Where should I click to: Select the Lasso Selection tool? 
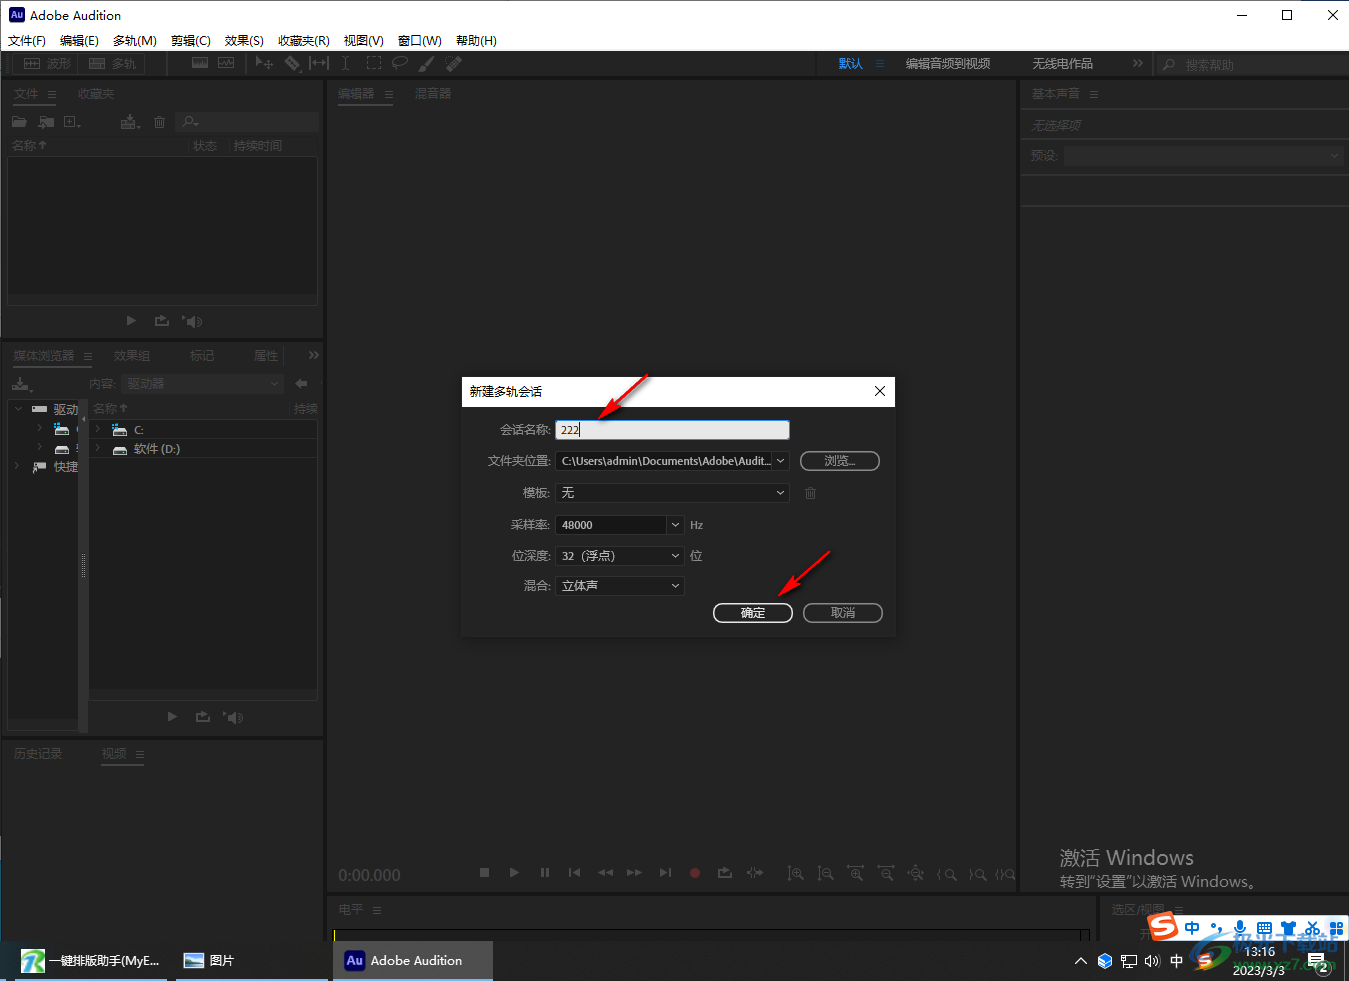[x=400, y=63]
